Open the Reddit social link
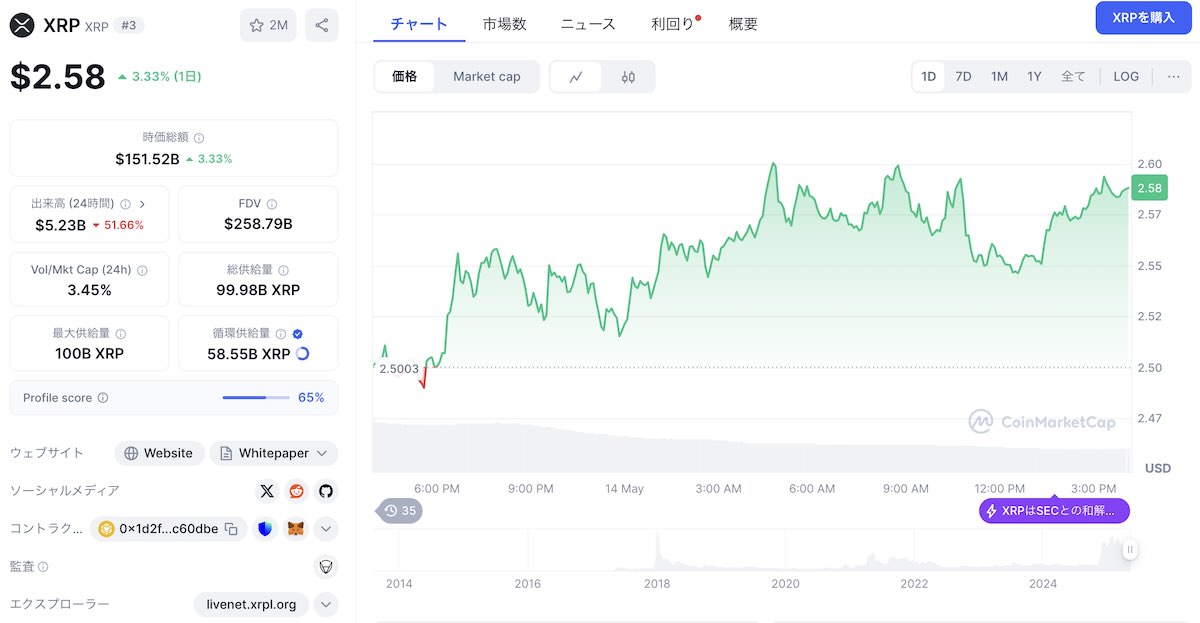This screenshot has height=623, width=1200. pos(296,491)
